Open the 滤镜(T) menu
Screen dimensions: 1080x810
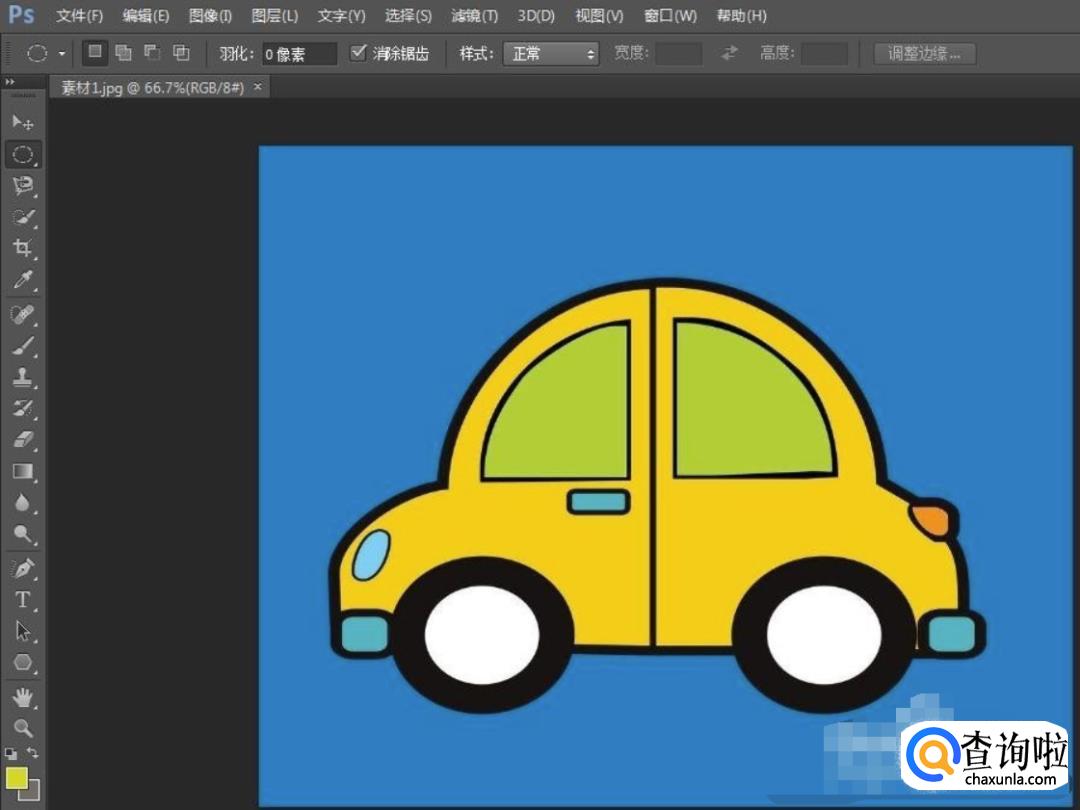[x=474, y=16]
